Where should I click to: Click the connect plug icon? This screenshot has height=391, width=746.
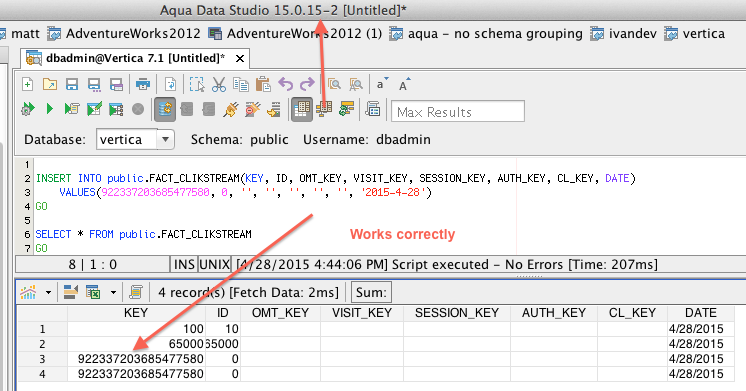231,109
